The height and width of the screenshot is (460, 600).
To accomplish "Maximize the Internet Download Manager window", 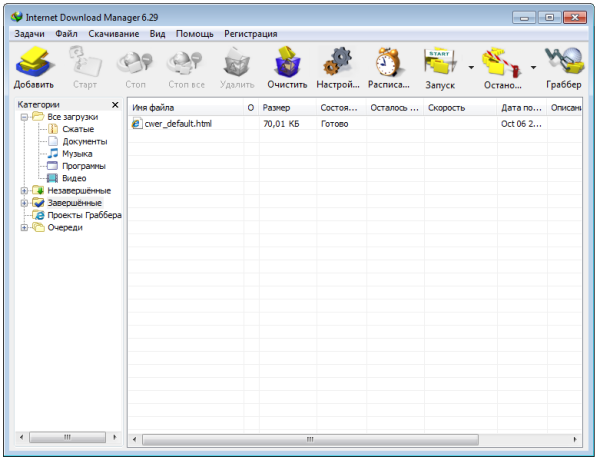I will click(549, 18).
